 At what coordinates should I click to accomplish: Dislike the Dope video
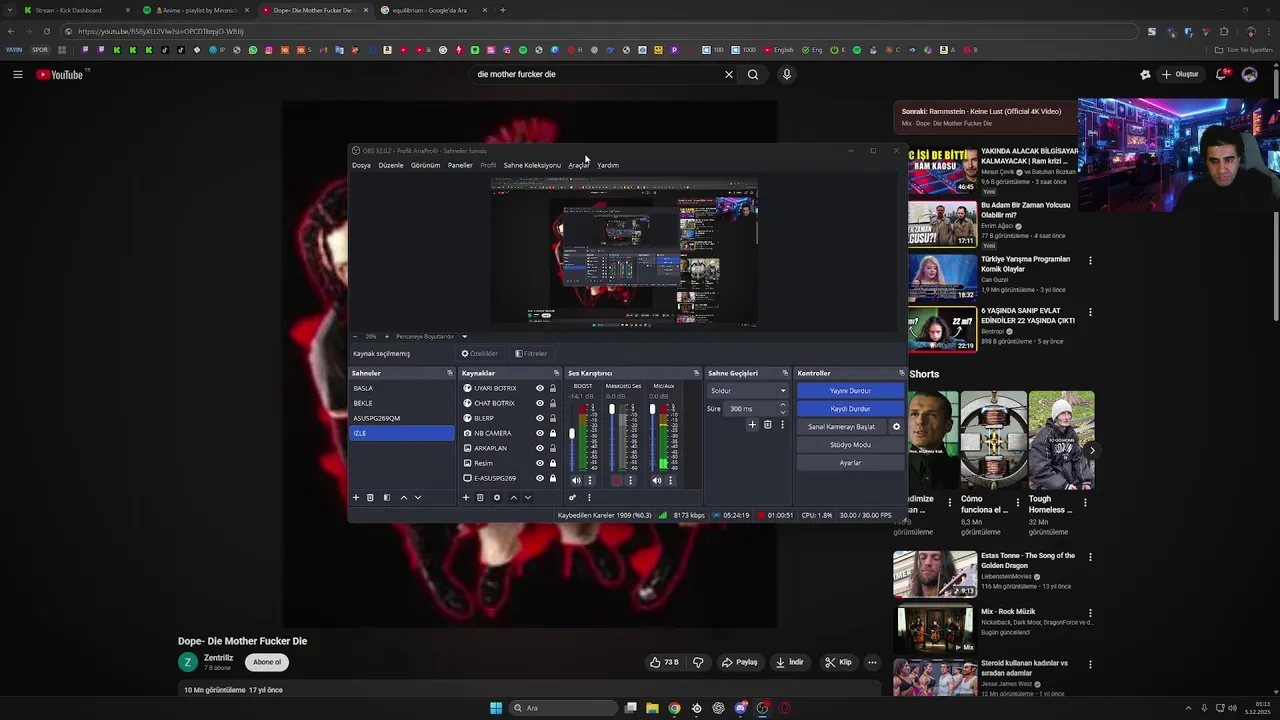tap(698, 662)
